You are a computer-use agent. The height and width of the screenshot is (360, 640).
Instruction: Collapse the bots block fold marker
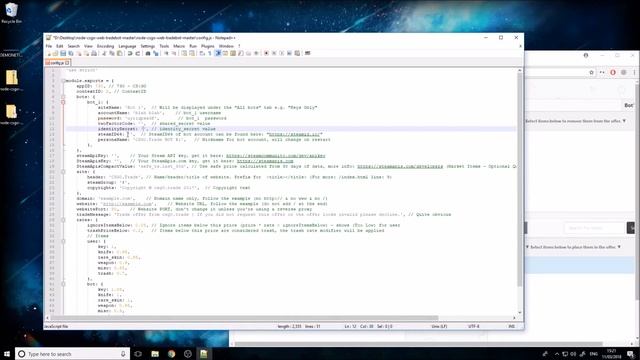click(63, 97)
